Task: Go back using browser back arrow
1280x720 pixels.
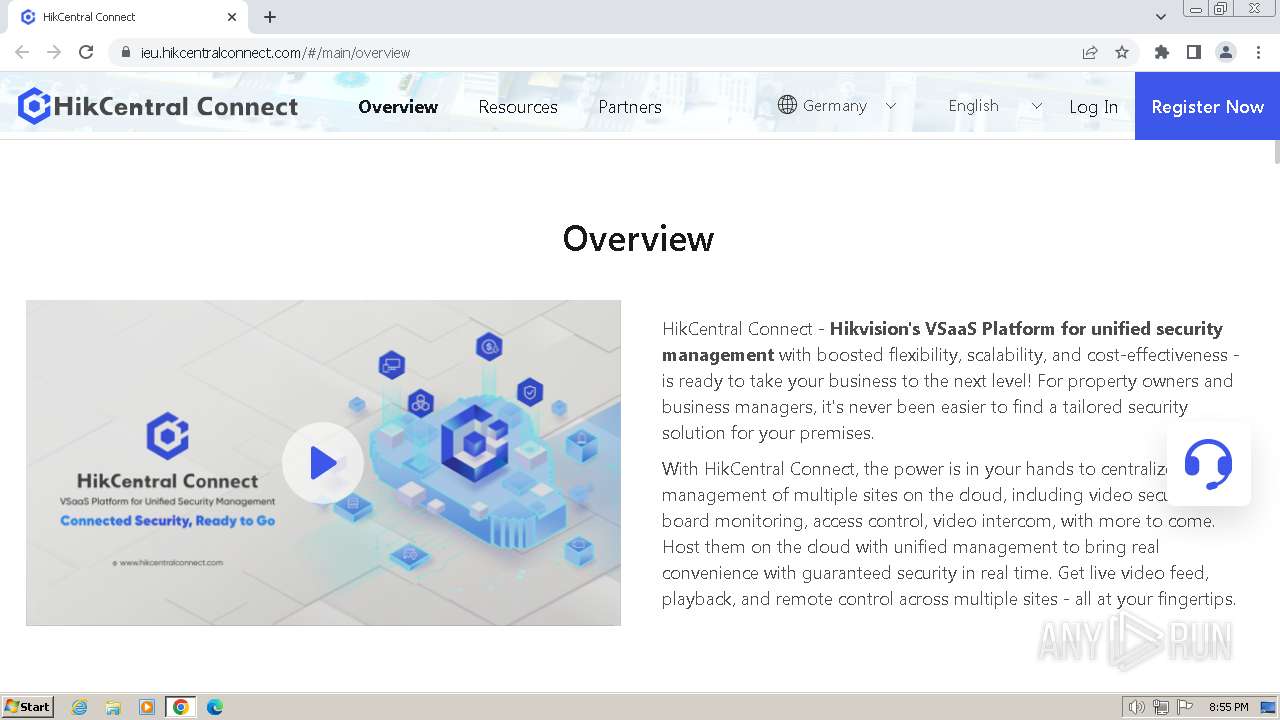Action: tap(22, 52)
